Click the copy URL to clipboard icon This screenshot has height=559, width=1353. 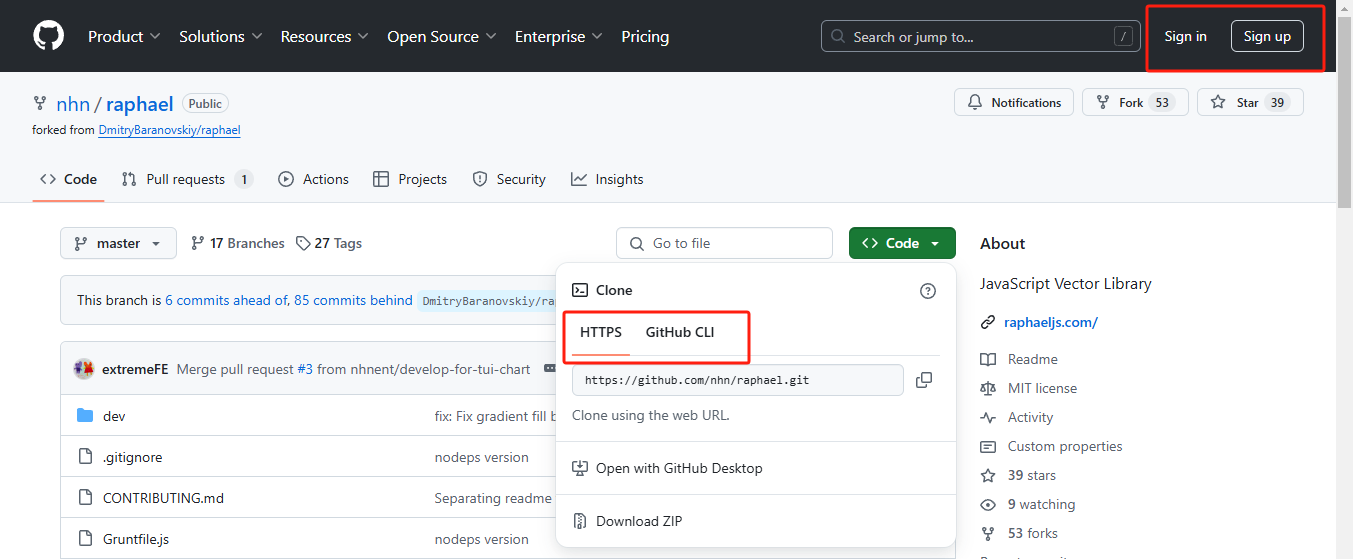pyautogui.click(x=924, y=380)
